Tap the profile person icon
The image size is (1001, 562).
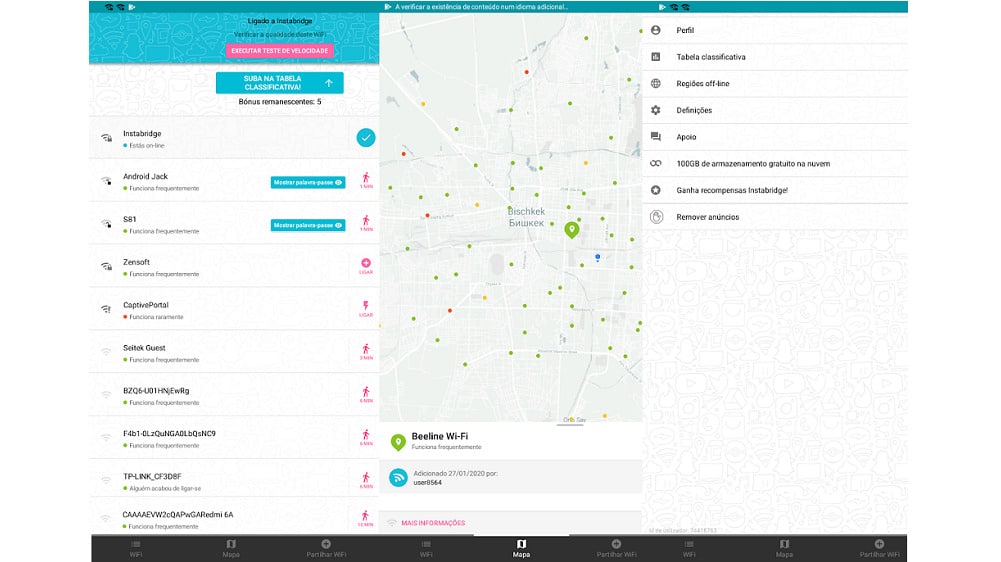tap(656, 30)
